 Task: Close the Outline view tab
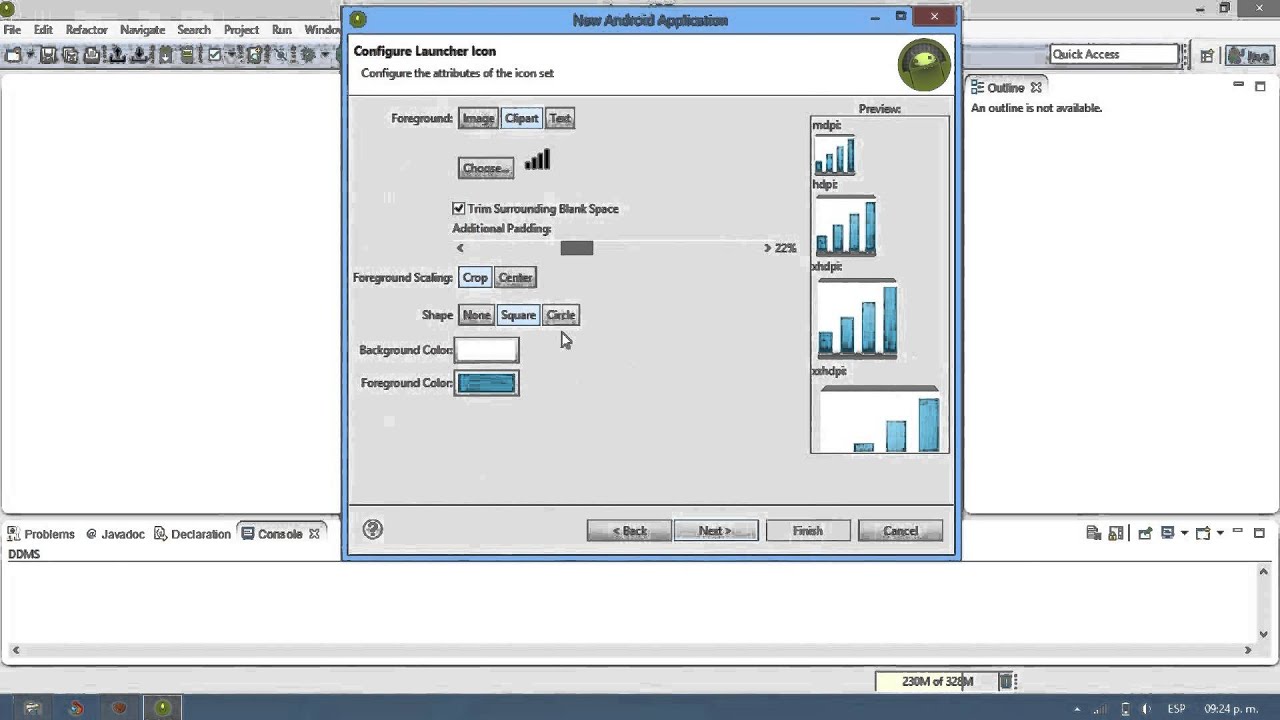point(1036,87)
